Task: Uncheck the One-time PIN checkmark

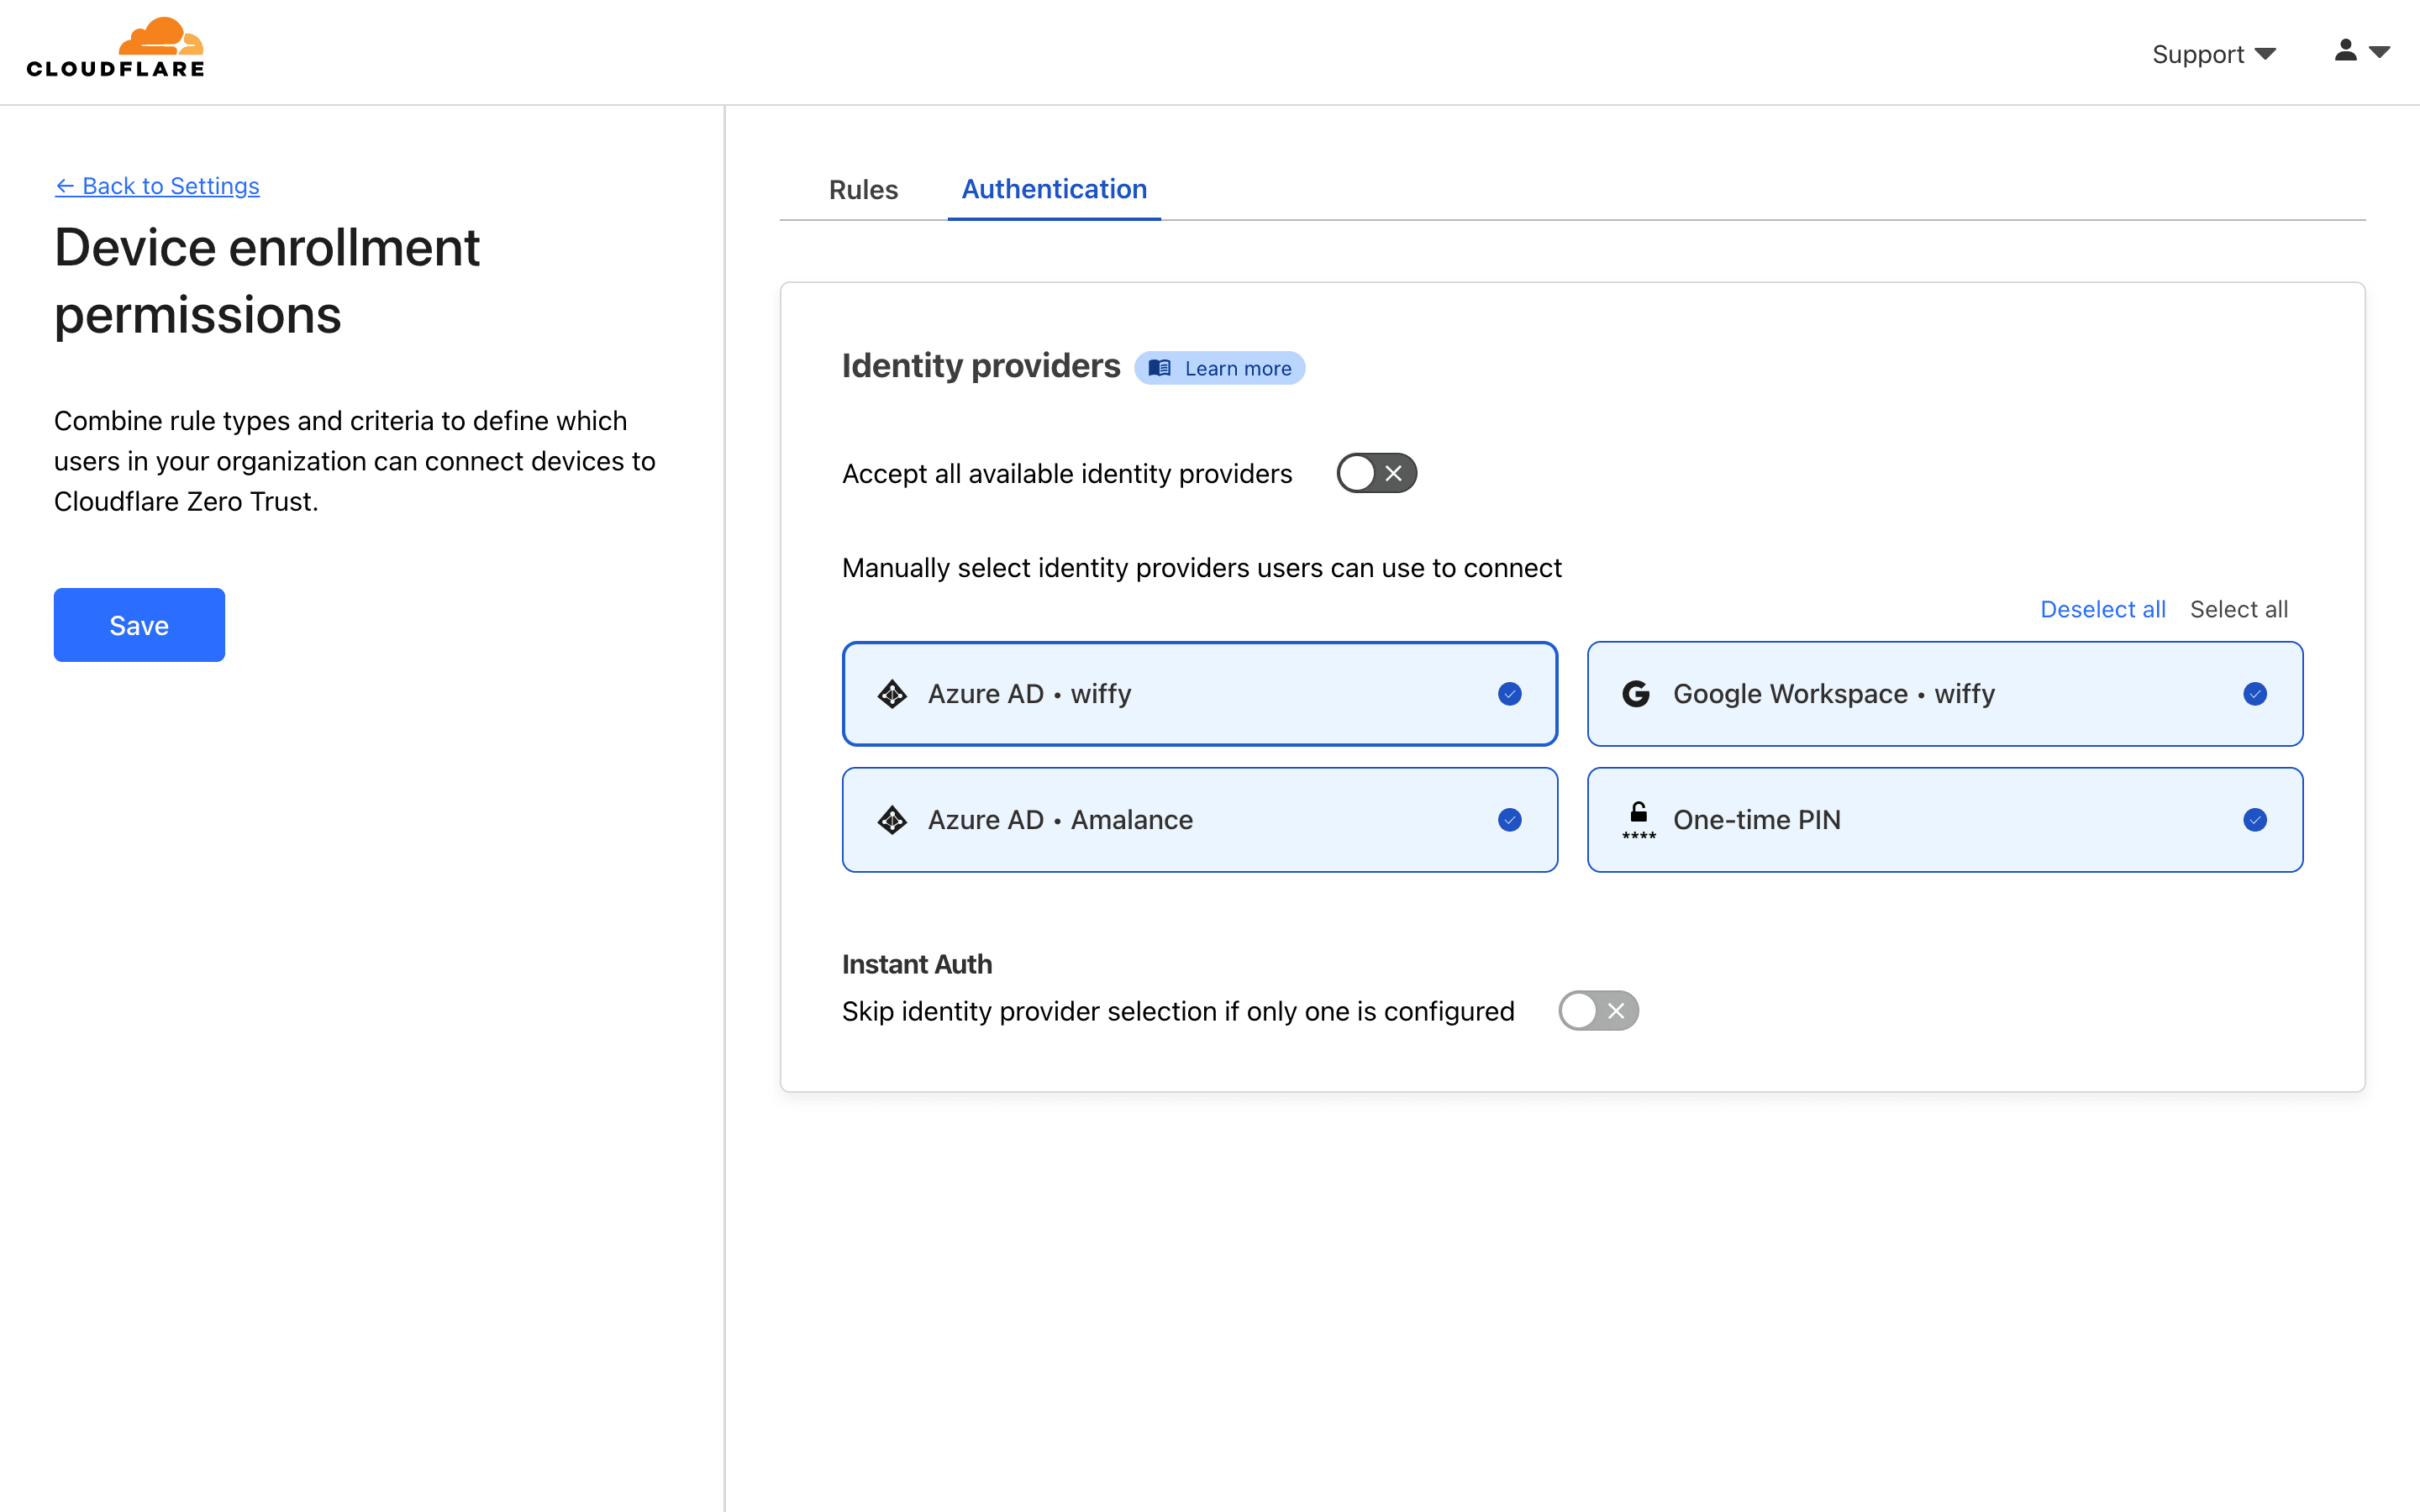Action: [2255, 820]
